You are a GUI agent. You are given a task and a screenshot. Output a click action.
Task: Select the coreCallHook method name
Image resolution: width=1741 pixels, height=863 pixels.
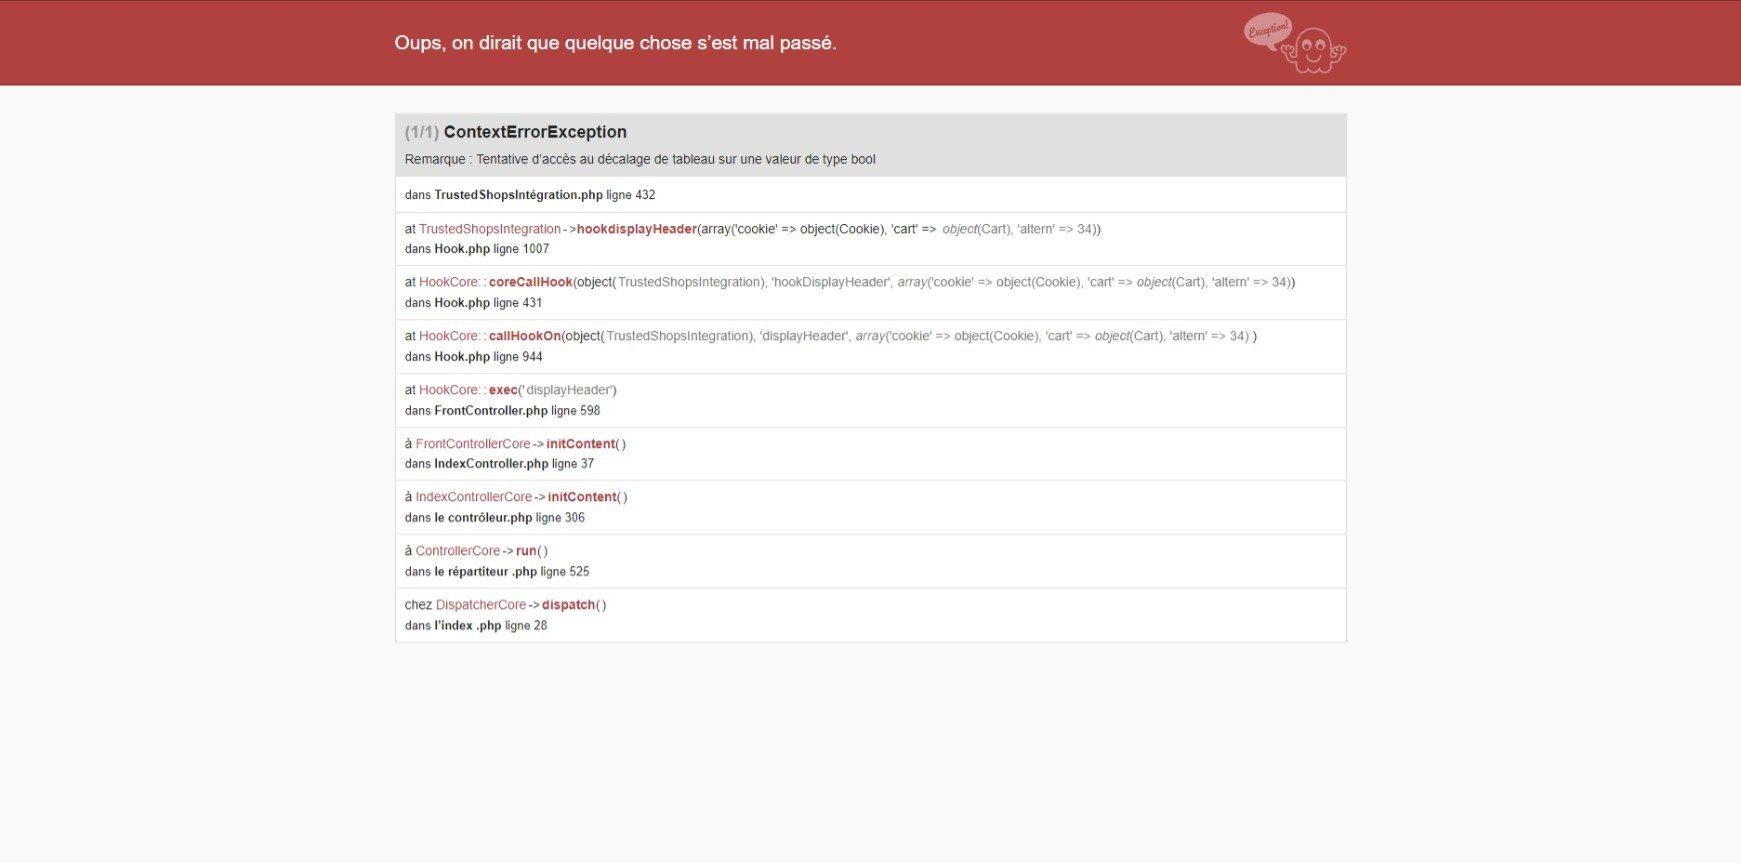click(530, 282)
